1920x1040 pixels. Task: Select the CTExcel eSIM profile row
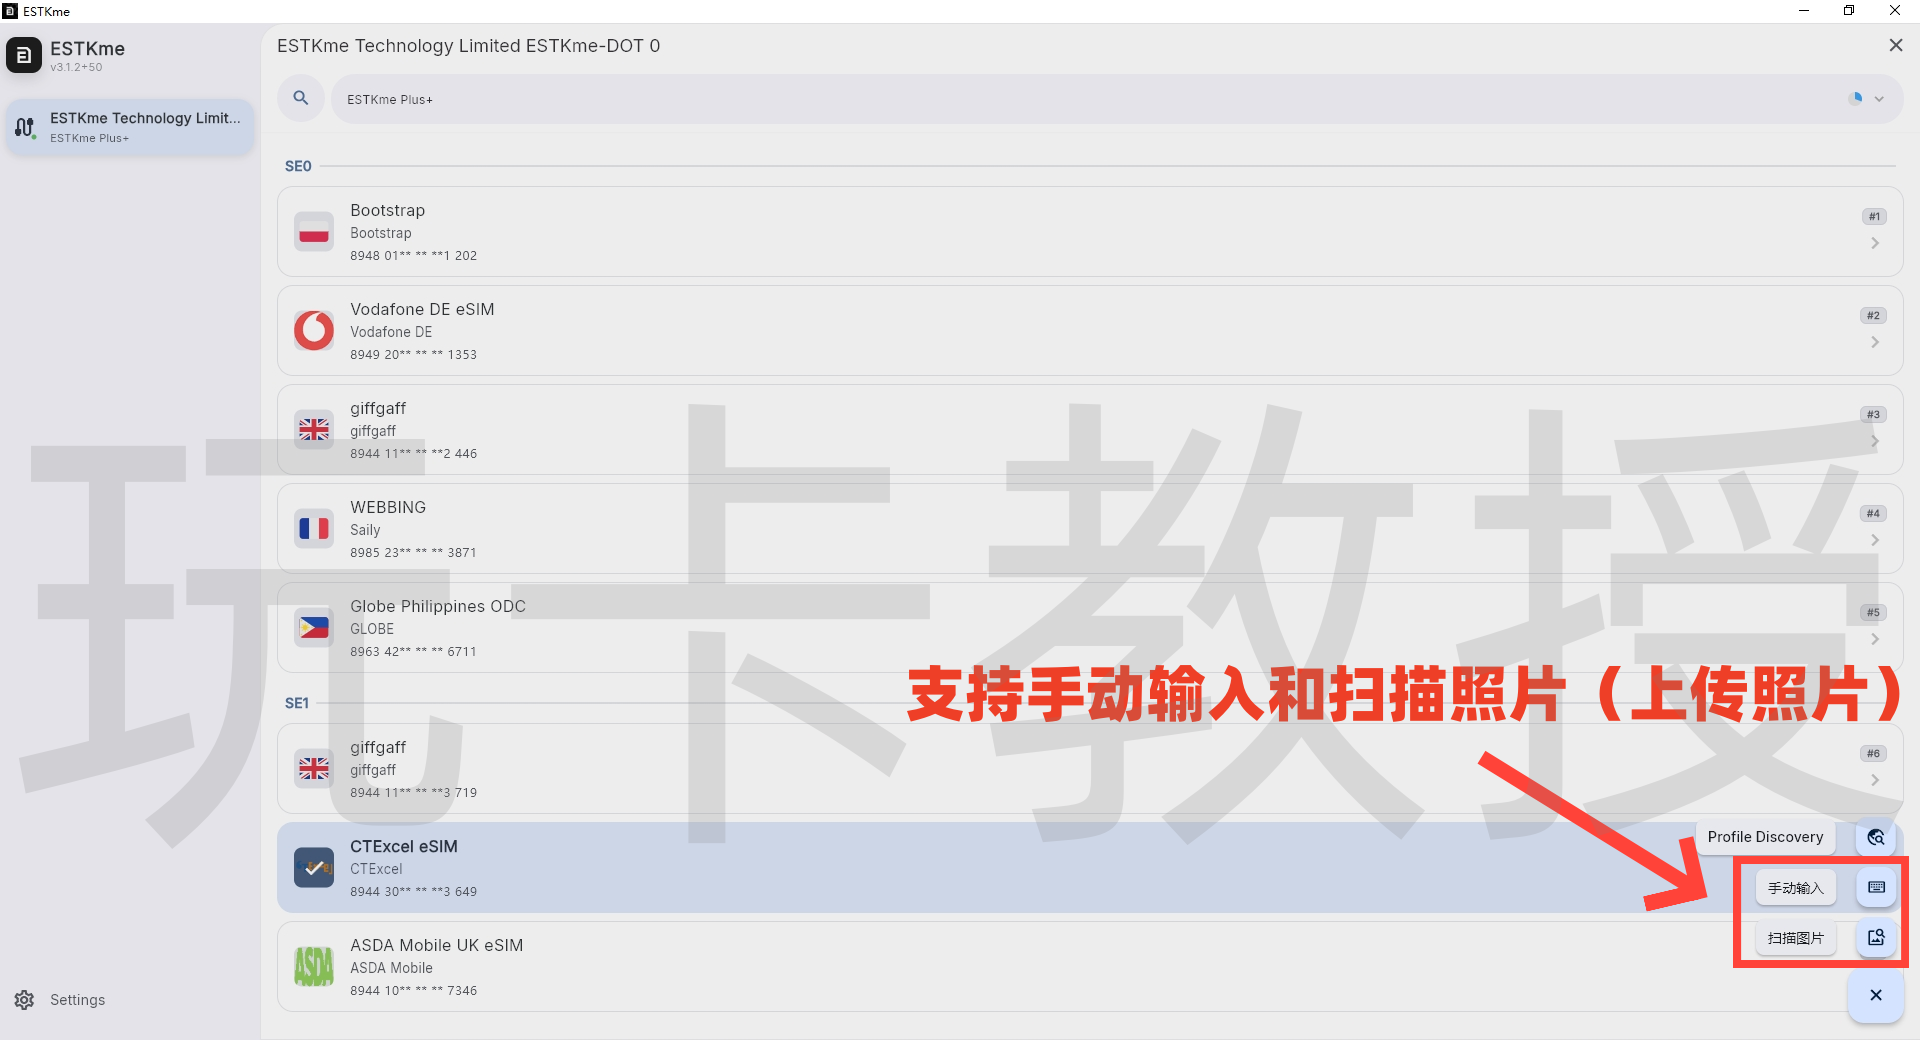click(x=1090, y=867)
